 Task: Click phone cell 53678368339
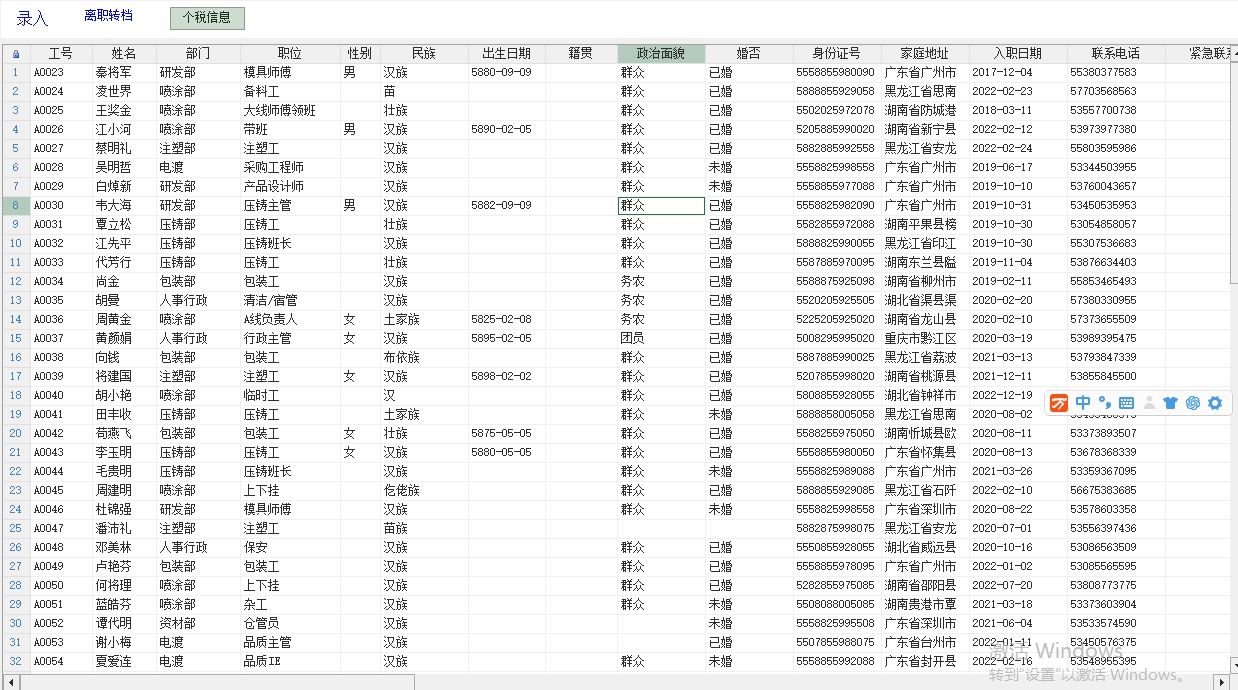(x=1115, y=453)
